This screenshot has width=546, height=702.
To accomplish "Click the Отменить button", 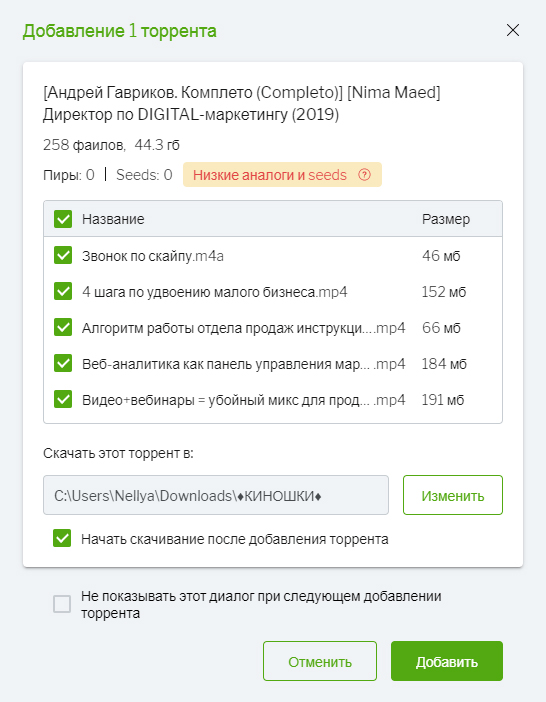I will click(320, 661).
